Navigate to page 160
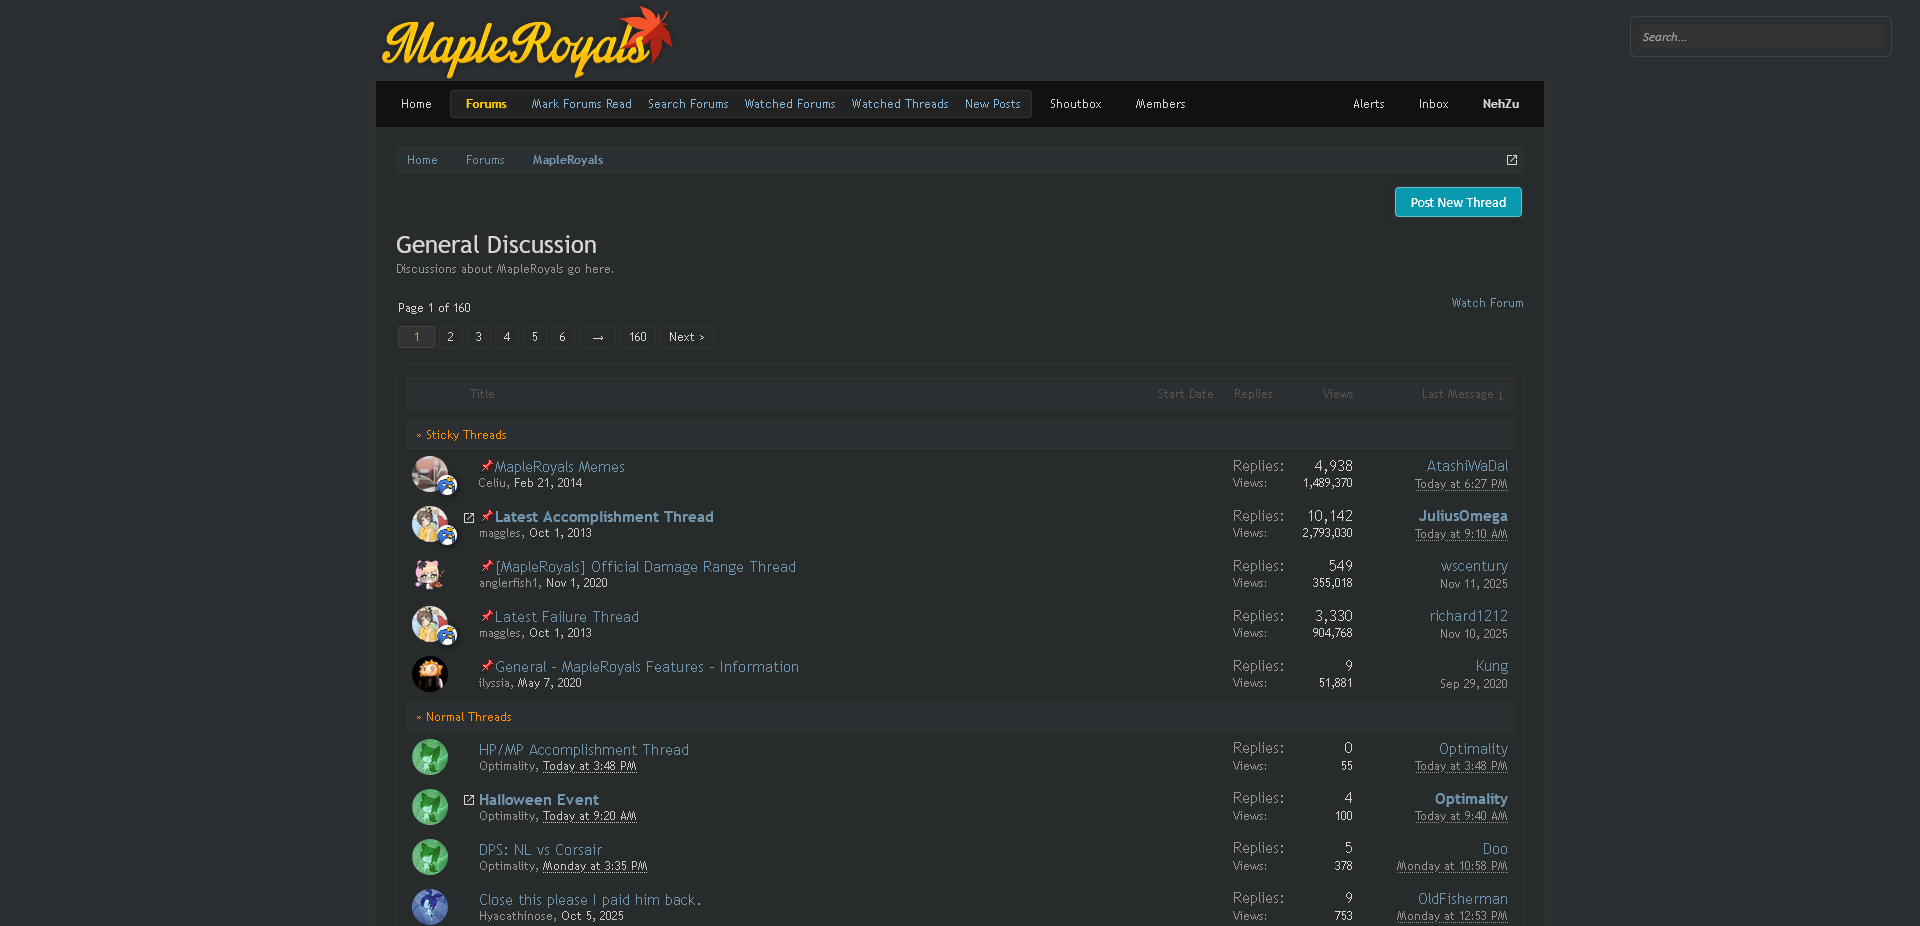Image resolution: width=1920 pixels, height=926 pixels. coord(637,337)
